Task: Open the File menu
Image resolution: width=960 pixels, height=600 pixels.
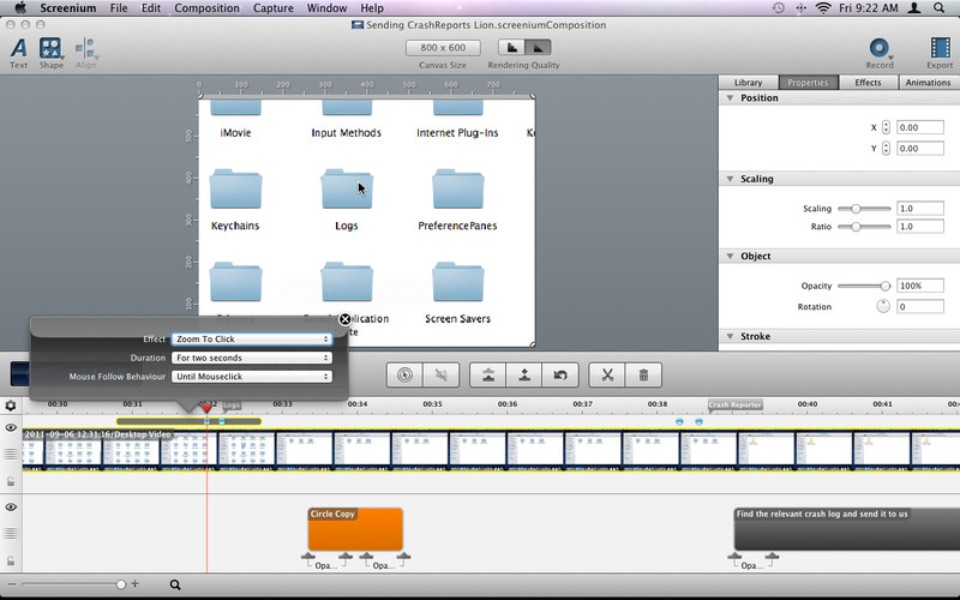Action: [119, 8]
